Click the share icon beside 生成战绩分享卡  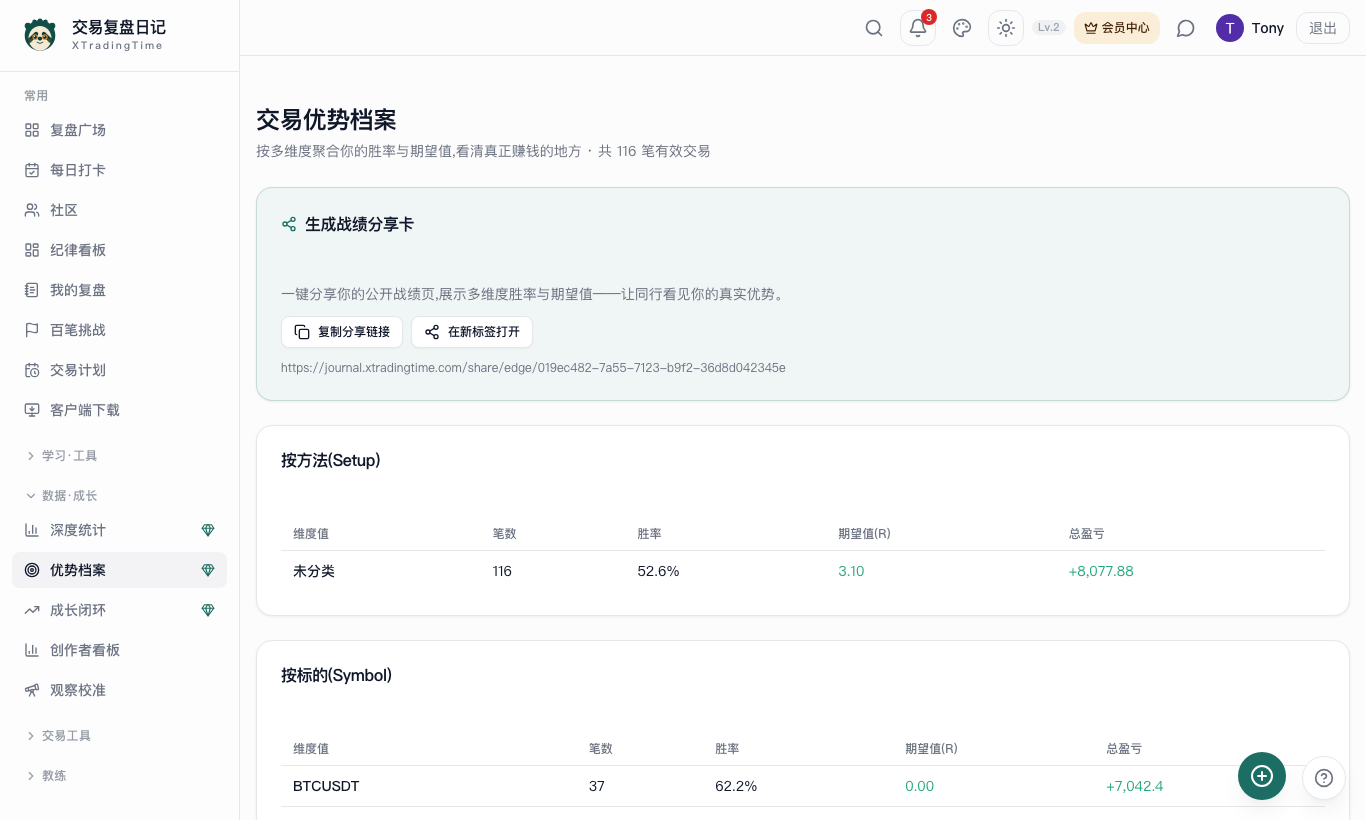tap(289, 225)
